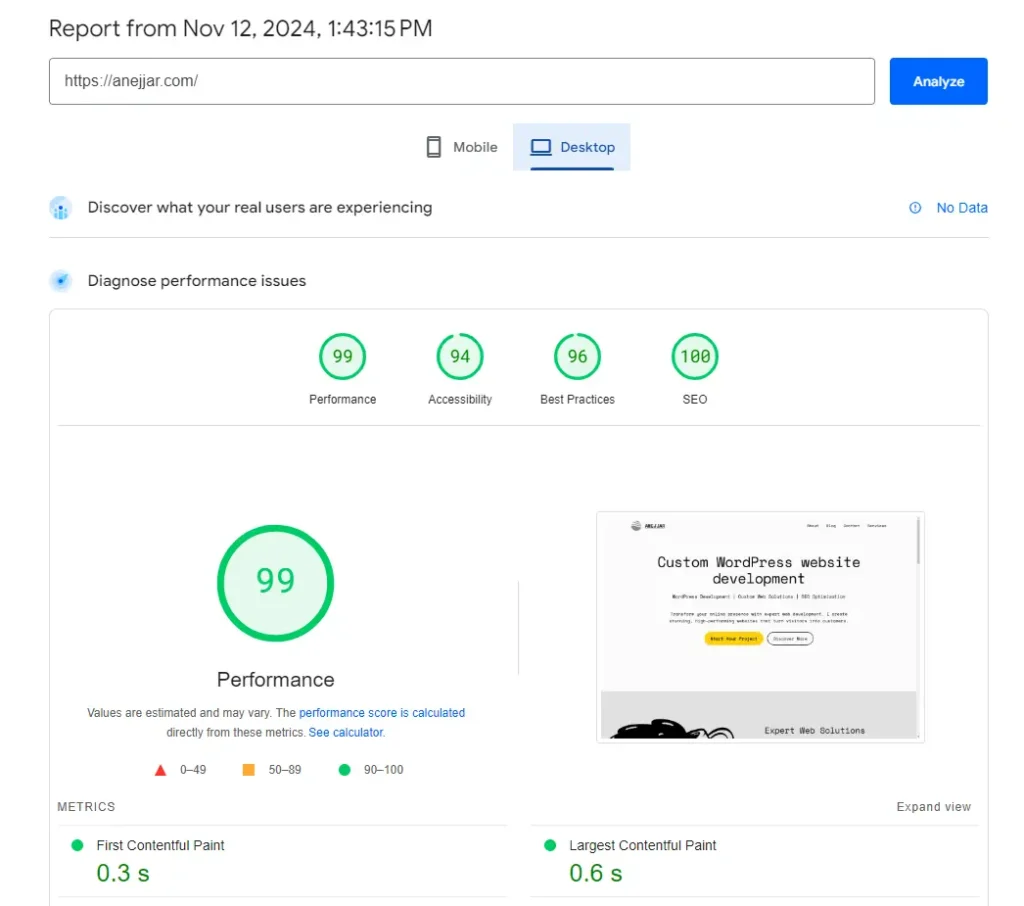The image size is (1024, 906).
Task: Click the SEO label under score 100
Action: 695,399
